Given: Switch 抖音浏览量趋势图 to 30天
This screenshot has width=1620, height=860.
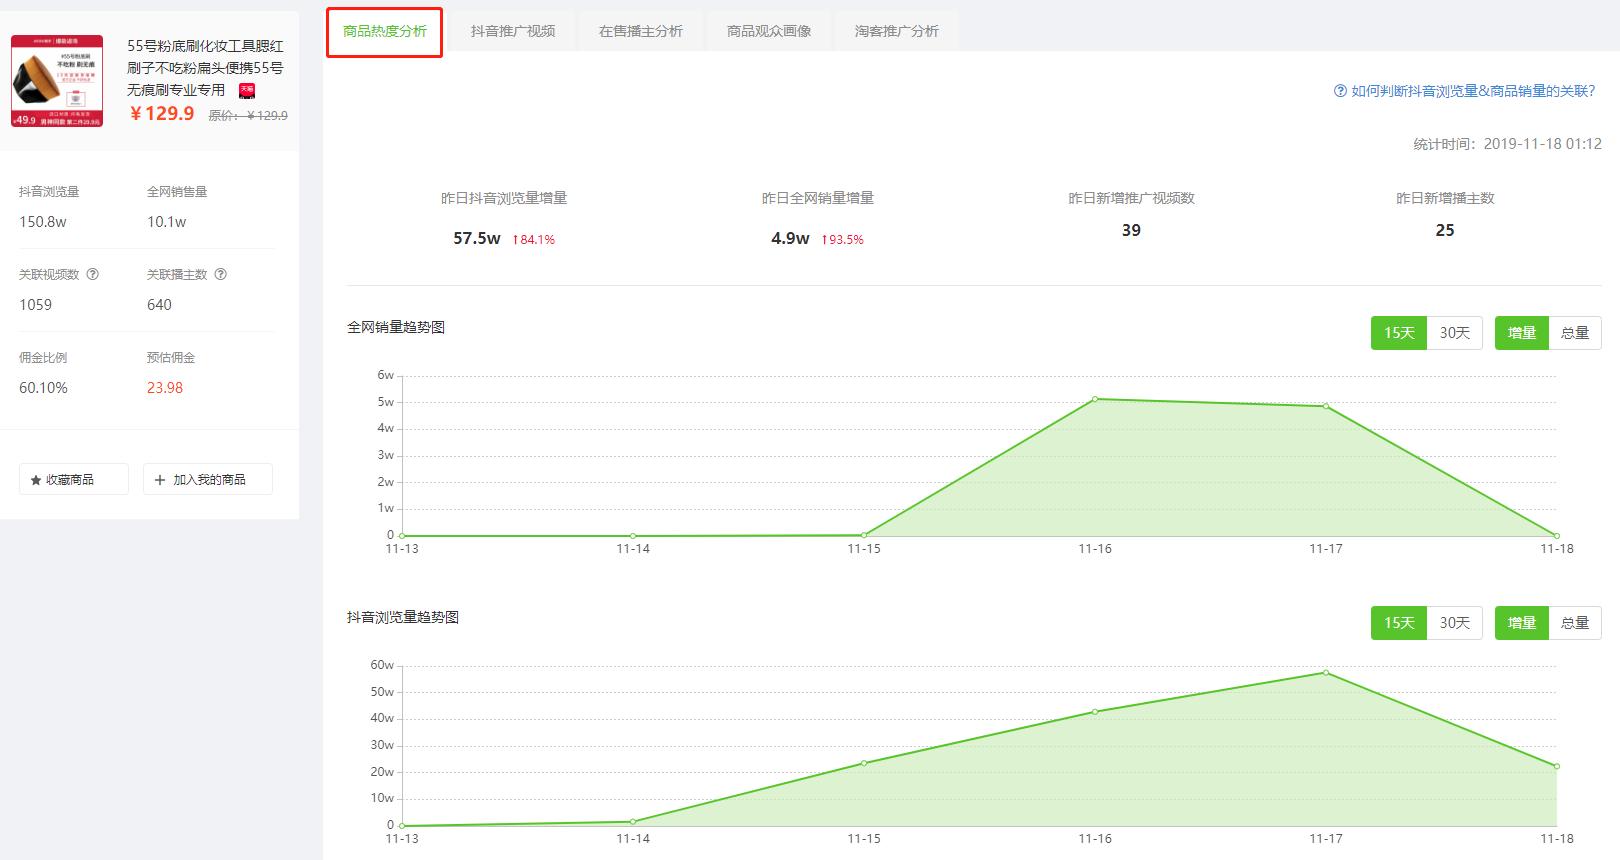Looking at the screenshot, I should 1455,623.
